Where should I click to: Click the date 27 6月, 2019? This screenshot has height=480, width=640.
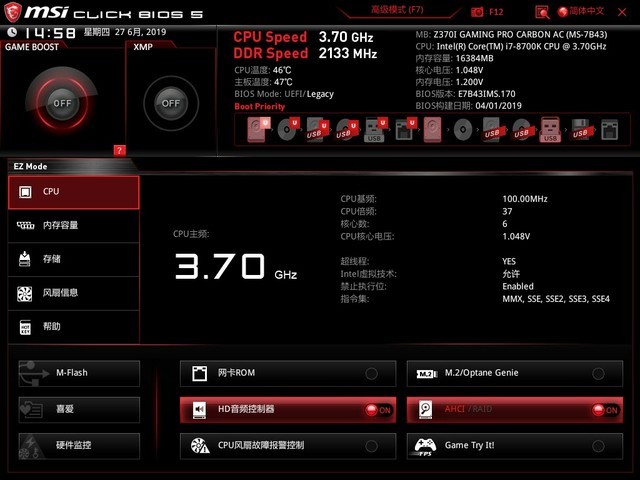140,32
